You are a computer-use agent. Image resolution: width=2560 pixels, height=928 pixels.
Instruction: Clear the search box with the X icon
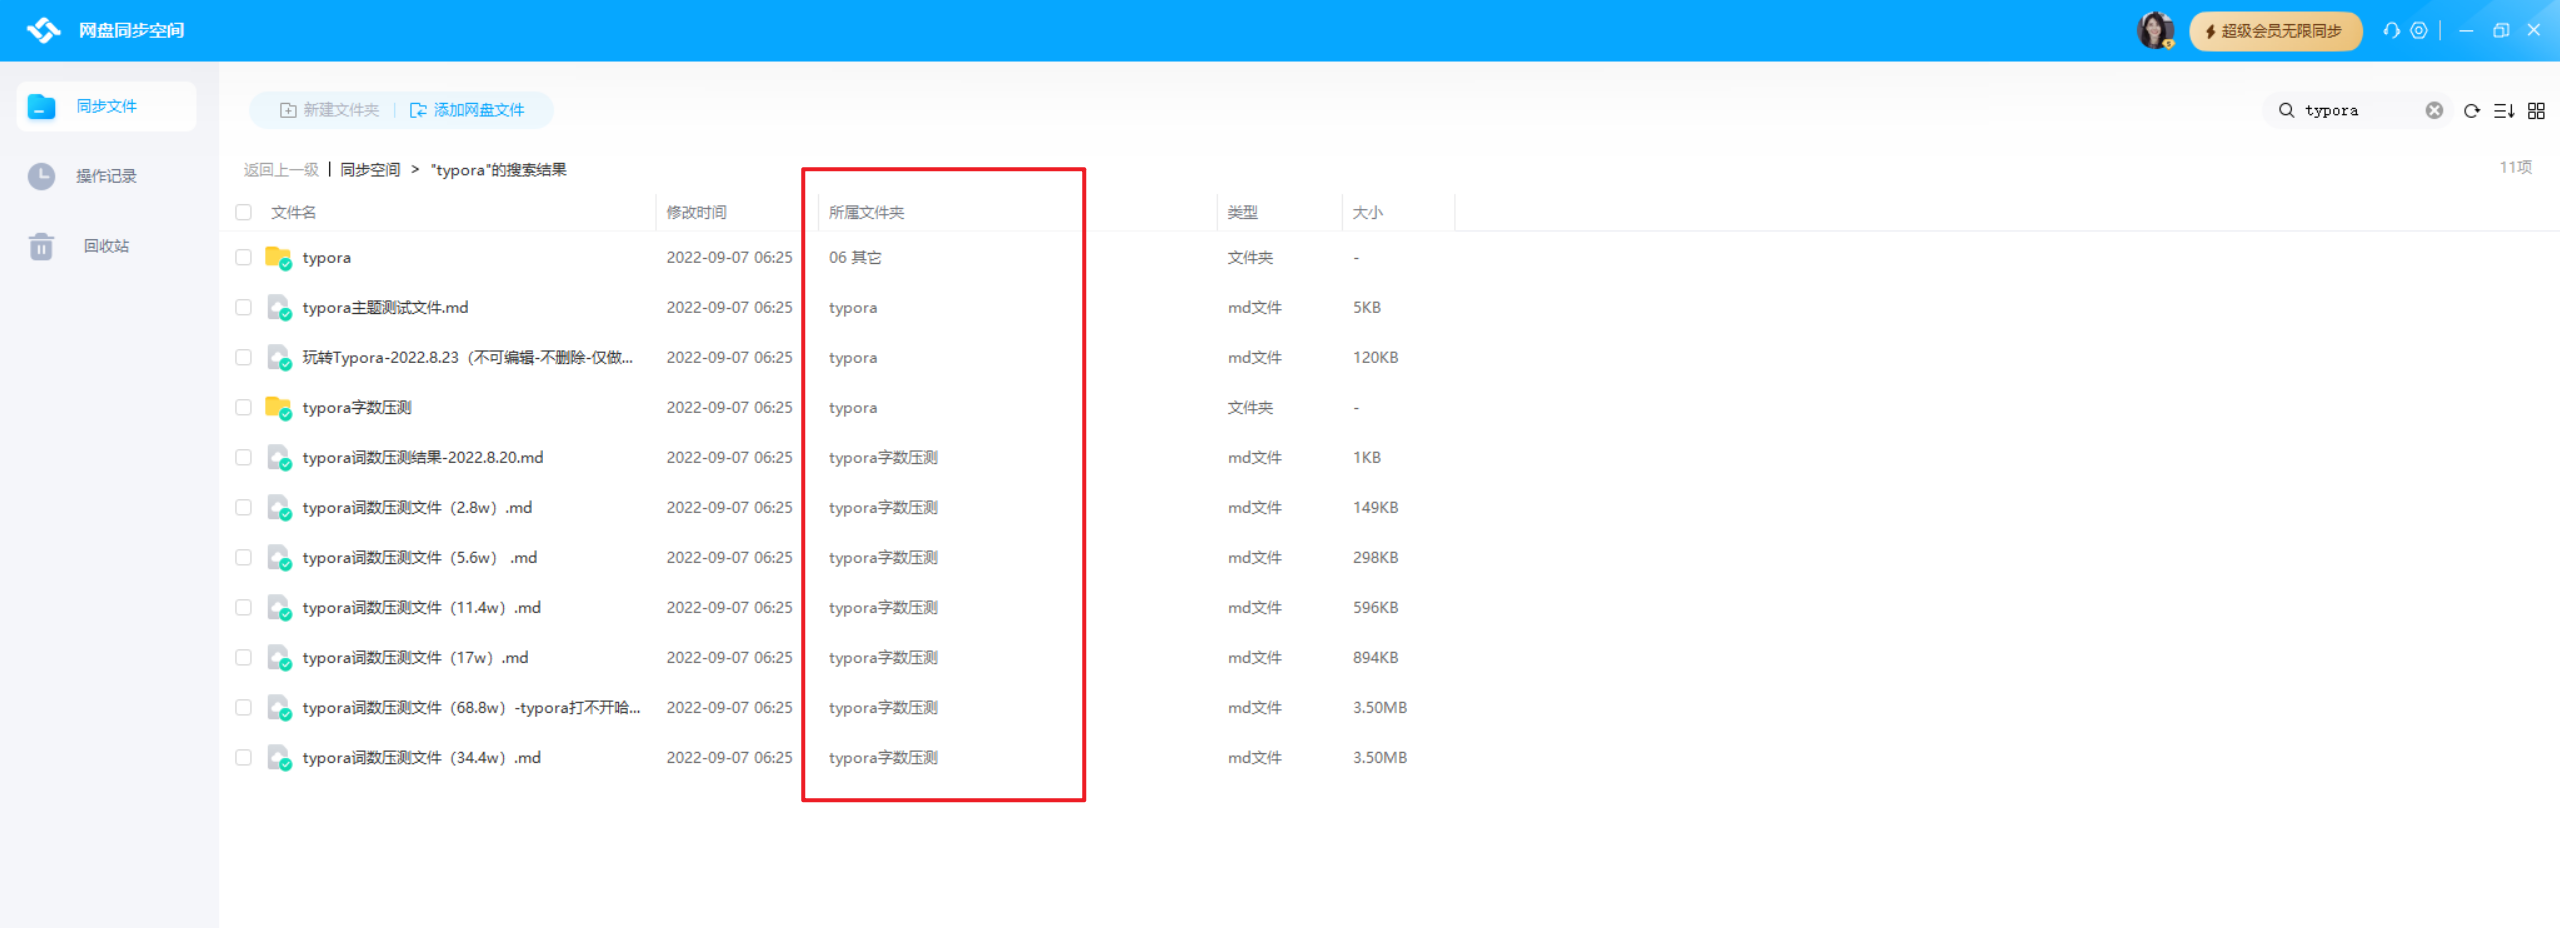(x=2434, y=110)
